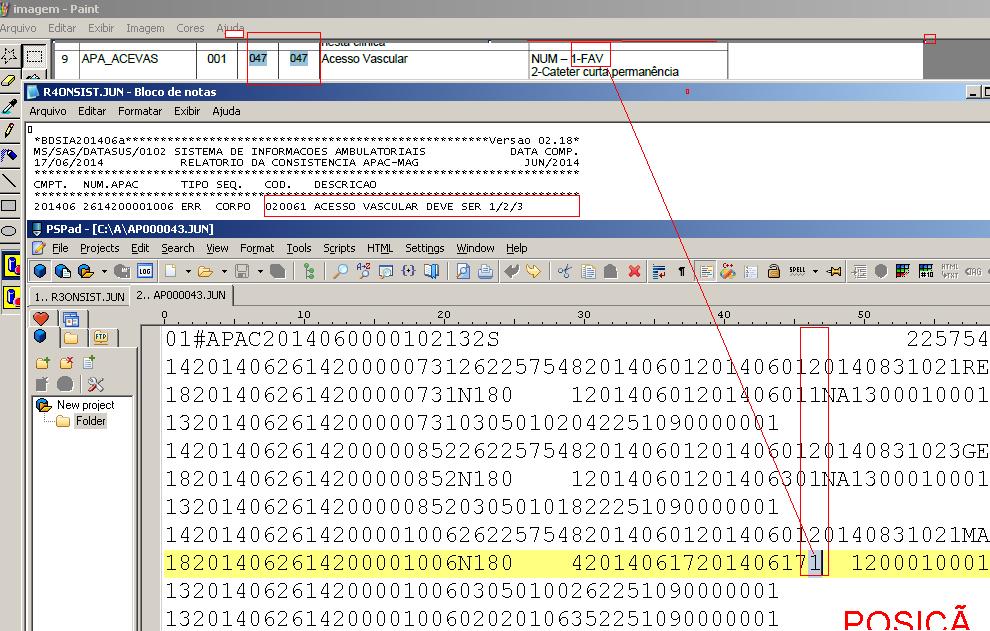The width and height of the screenshot is (990, 631).
Task: Select the Pencil tool in Paint
Action: point(9,130)
